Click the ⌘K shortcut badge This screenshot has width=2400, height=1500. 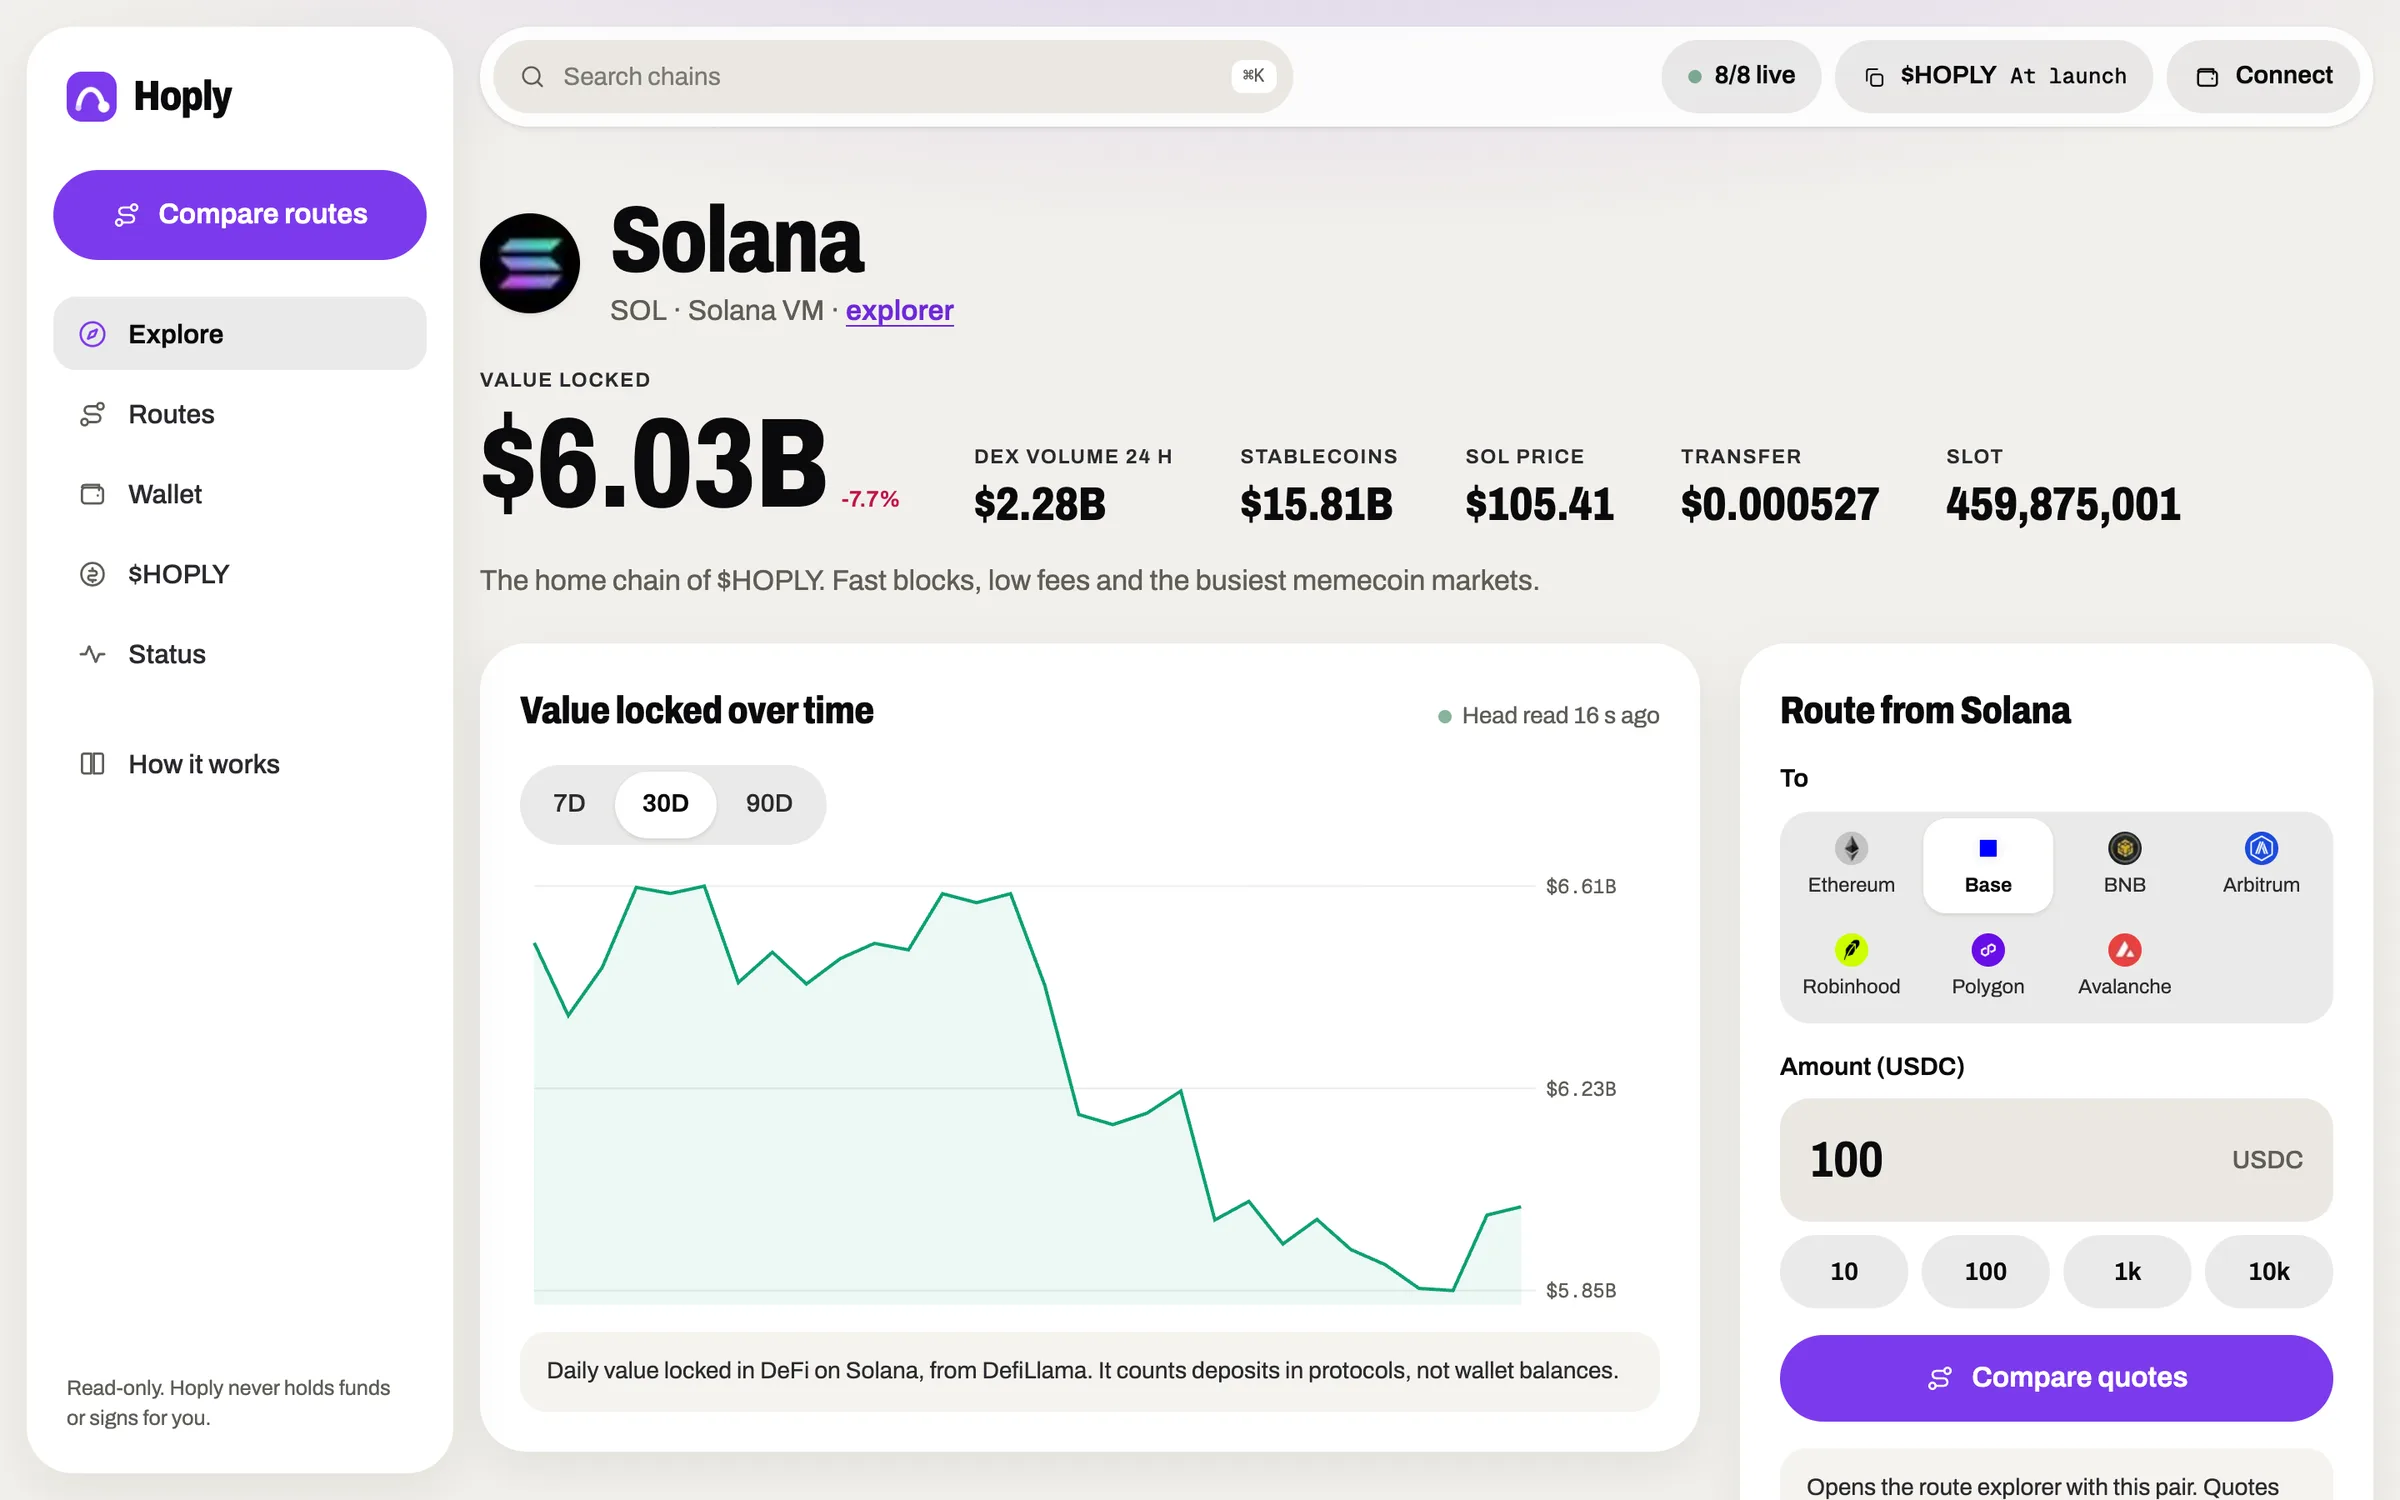[x=1253, y=76]
